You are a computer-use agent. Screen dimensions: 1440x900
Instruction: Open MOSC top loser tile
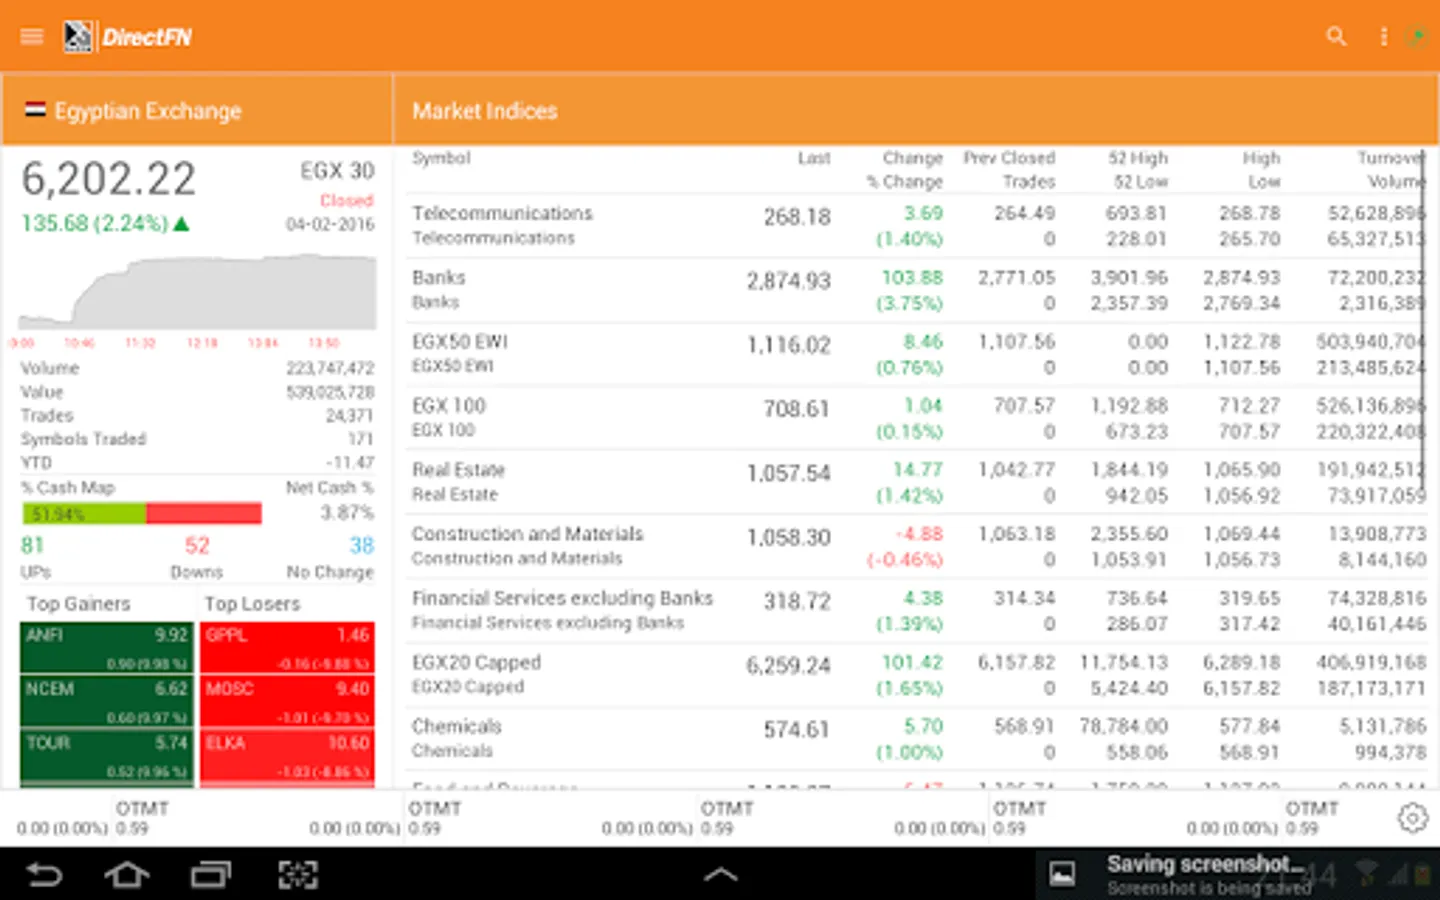point(287,702)
